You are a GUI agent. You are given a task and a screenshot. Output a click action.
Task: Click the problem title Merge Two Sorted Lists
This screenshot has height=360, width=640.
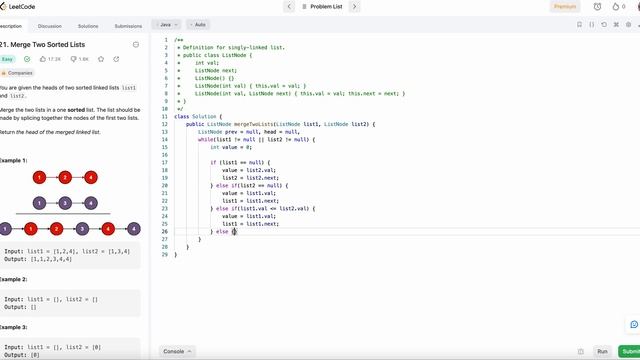[x=42, y=44]
